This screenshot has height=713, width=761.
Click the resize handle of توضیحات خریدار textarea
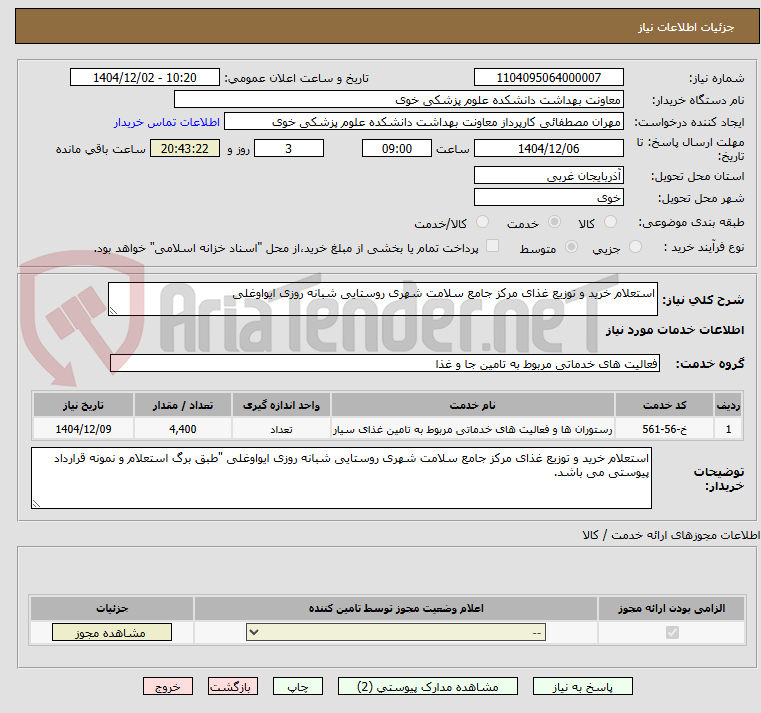coord(36,504)
